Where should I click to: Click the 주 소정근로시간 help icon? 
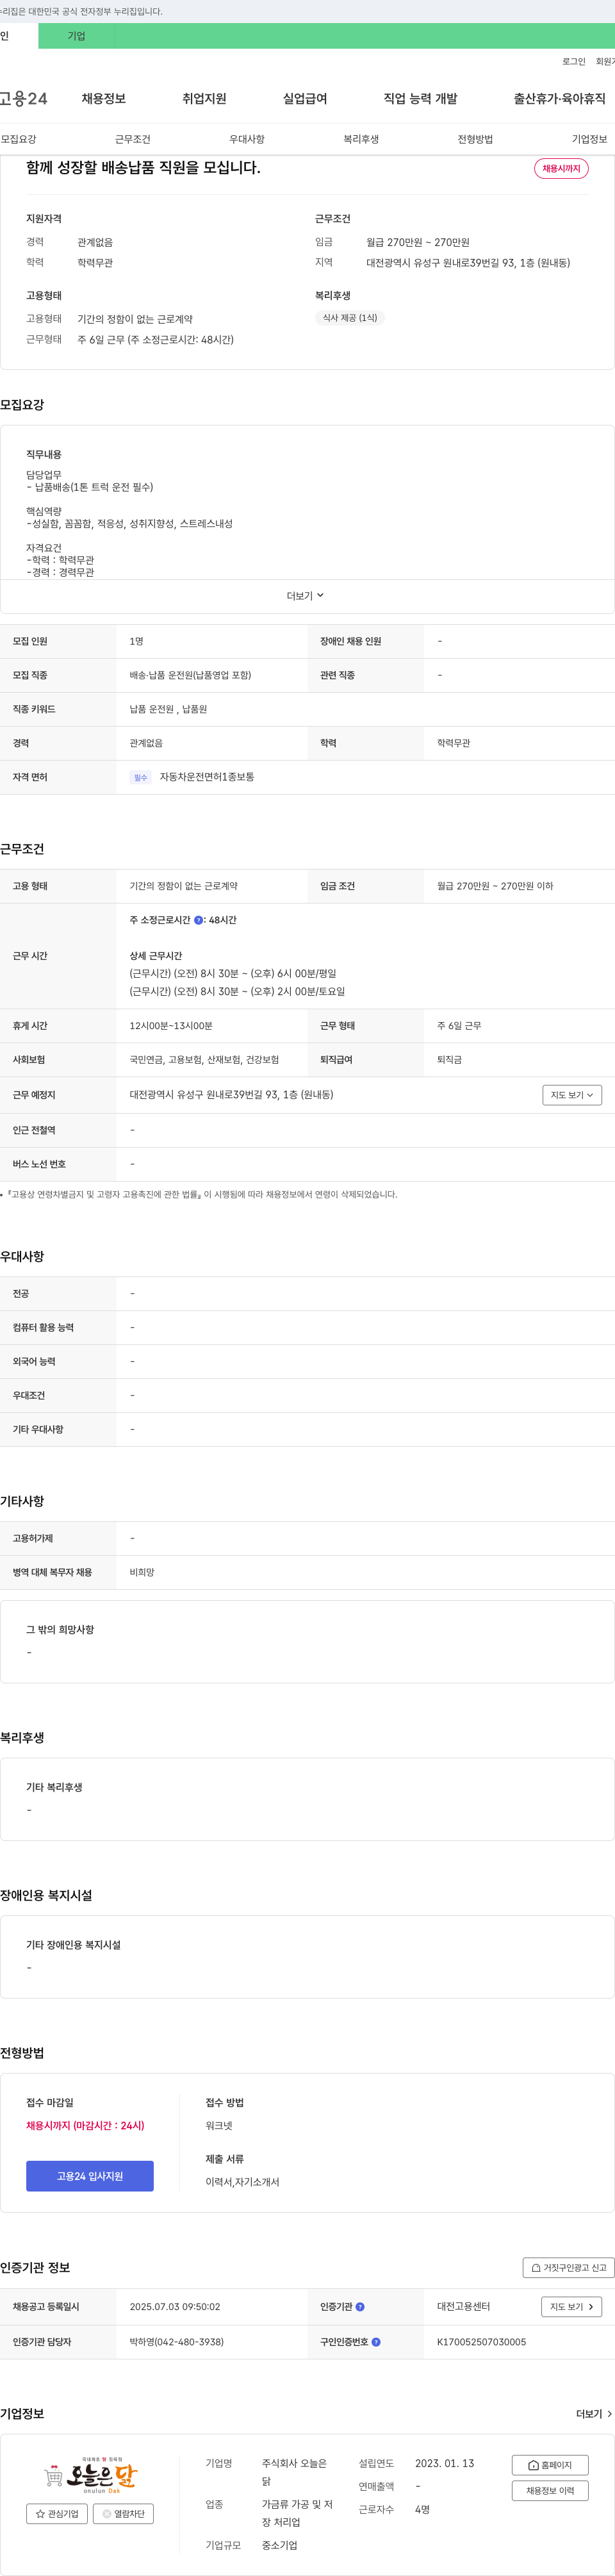point(198,920)
